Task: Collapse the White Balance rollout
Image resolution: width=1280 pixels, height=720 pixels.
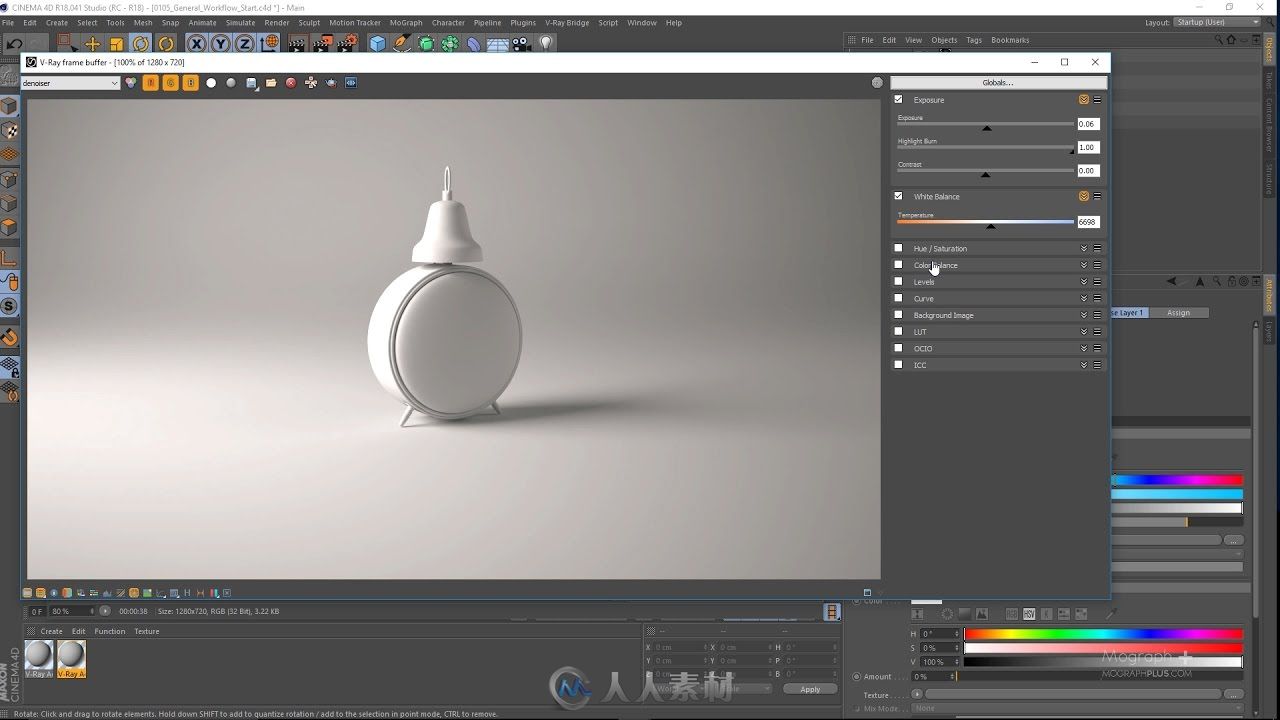Action: point(1084,196)
